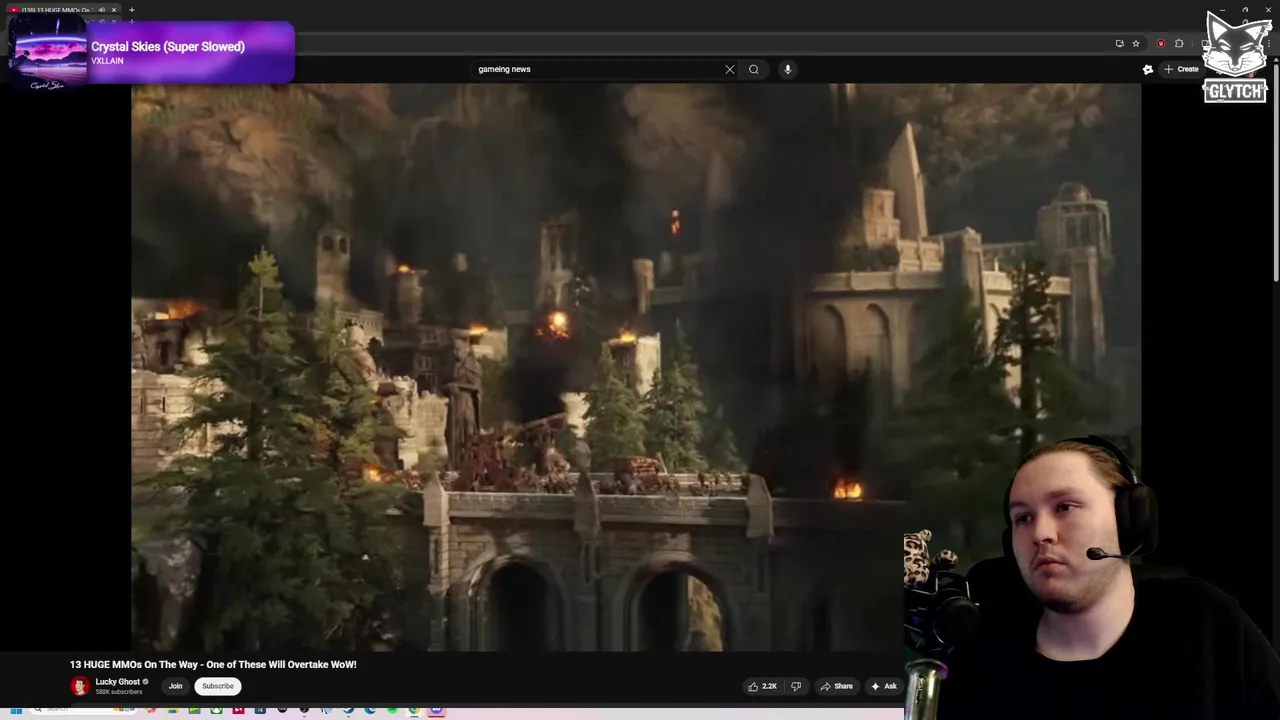Open the Ask button below the video
The width and height of the screenshot is (1280, 720).
click(x=884, y=686)
